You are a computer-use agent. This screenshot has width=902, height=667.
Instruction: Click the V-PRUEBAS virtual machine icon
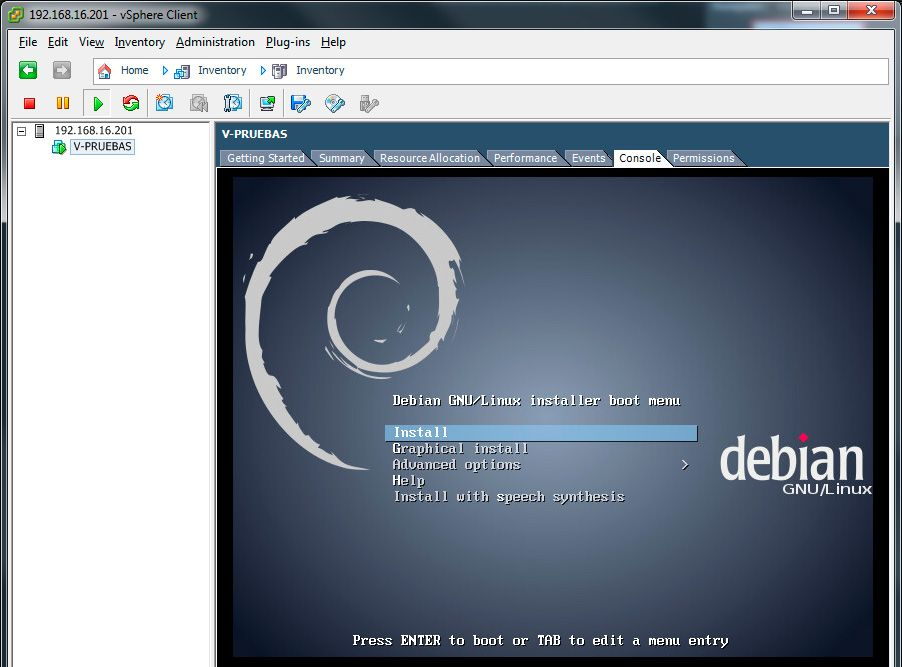[x=59, y=147]
